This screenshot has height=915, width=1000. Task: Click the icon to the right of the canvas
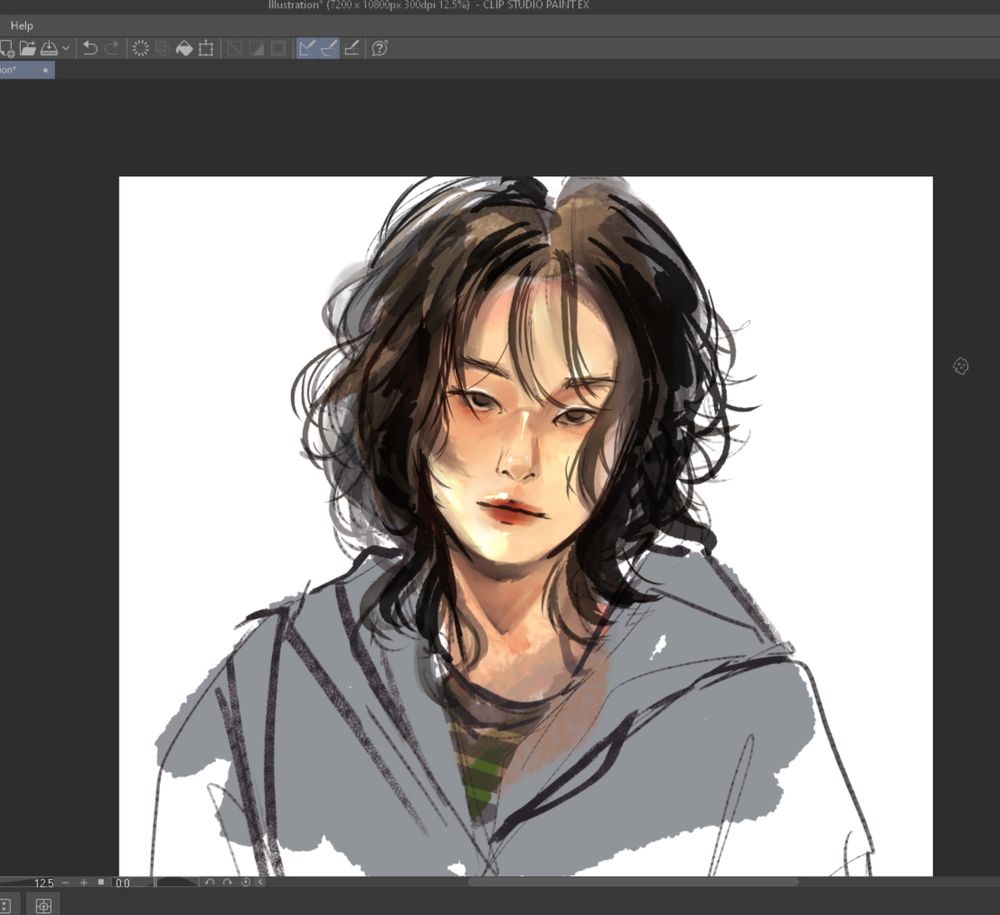(960, 366)
